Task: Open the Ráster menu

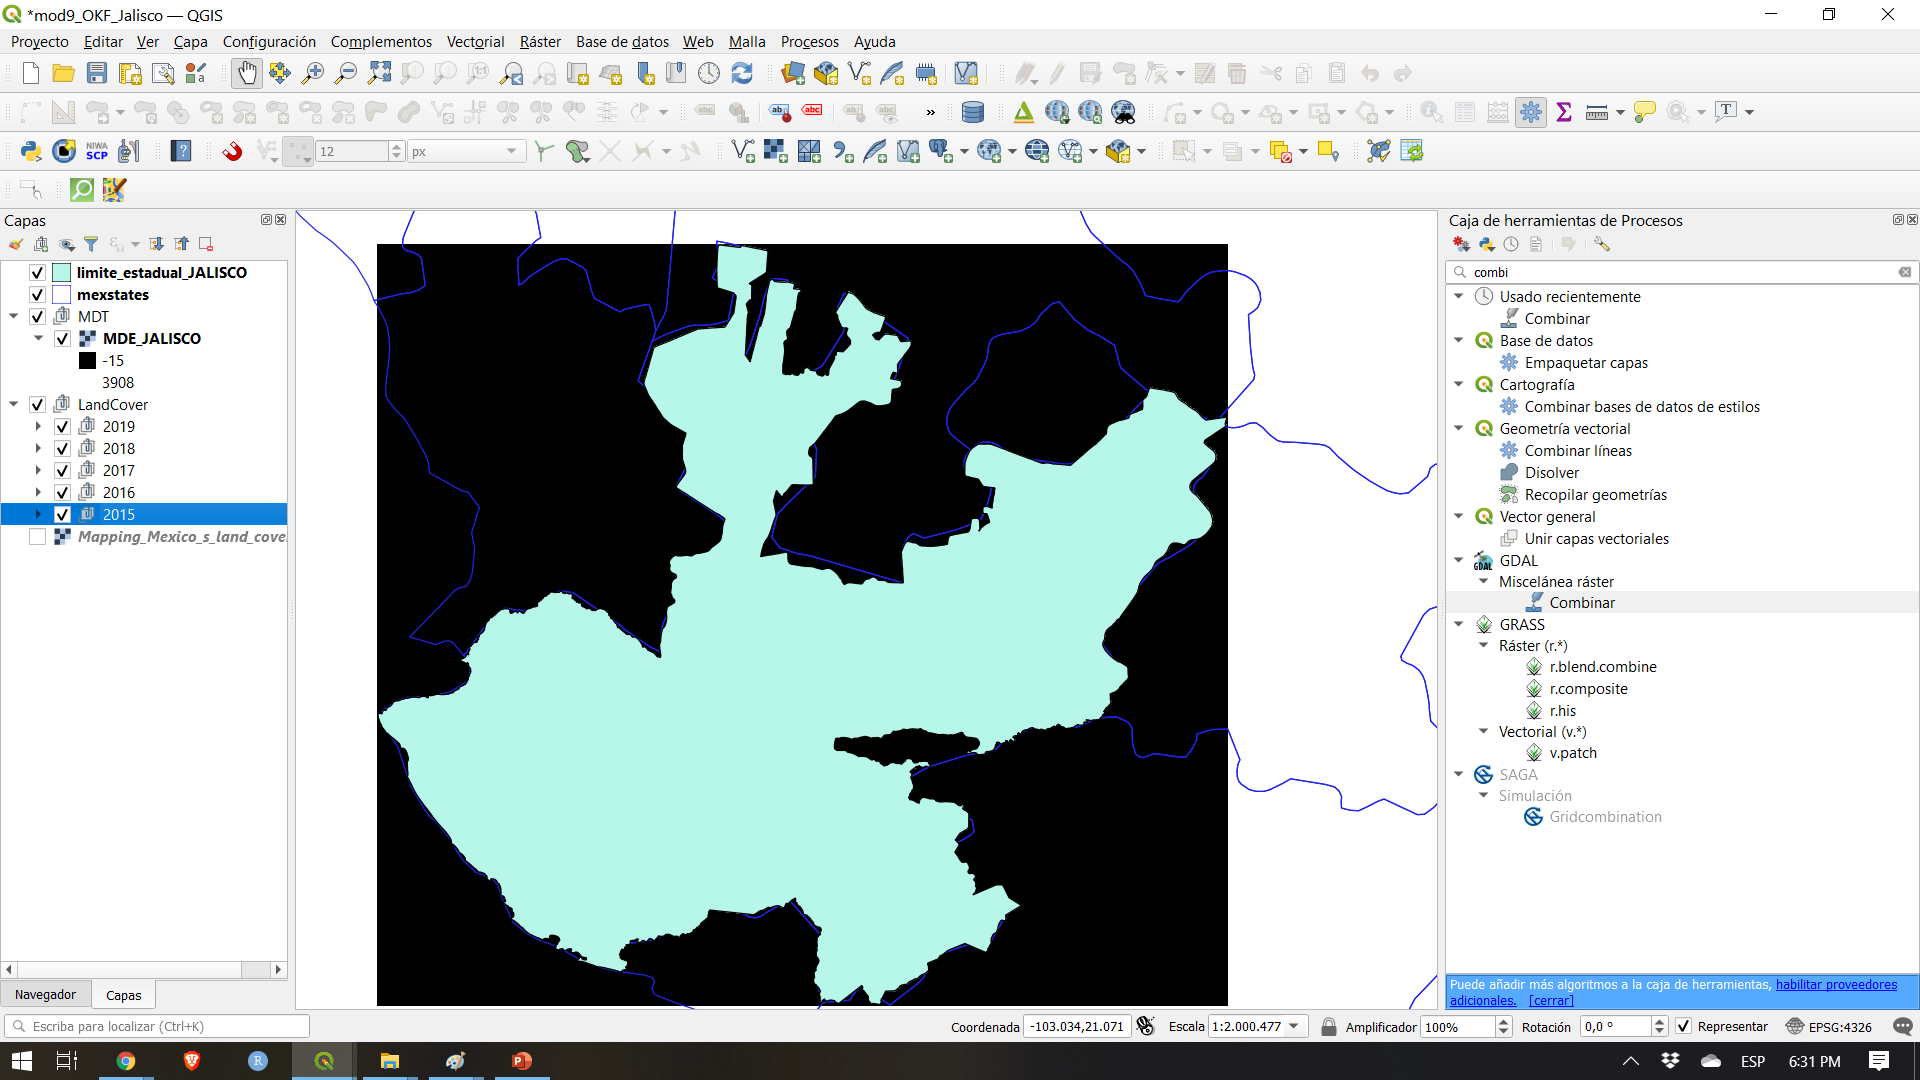Action: [x=540, y=41]
